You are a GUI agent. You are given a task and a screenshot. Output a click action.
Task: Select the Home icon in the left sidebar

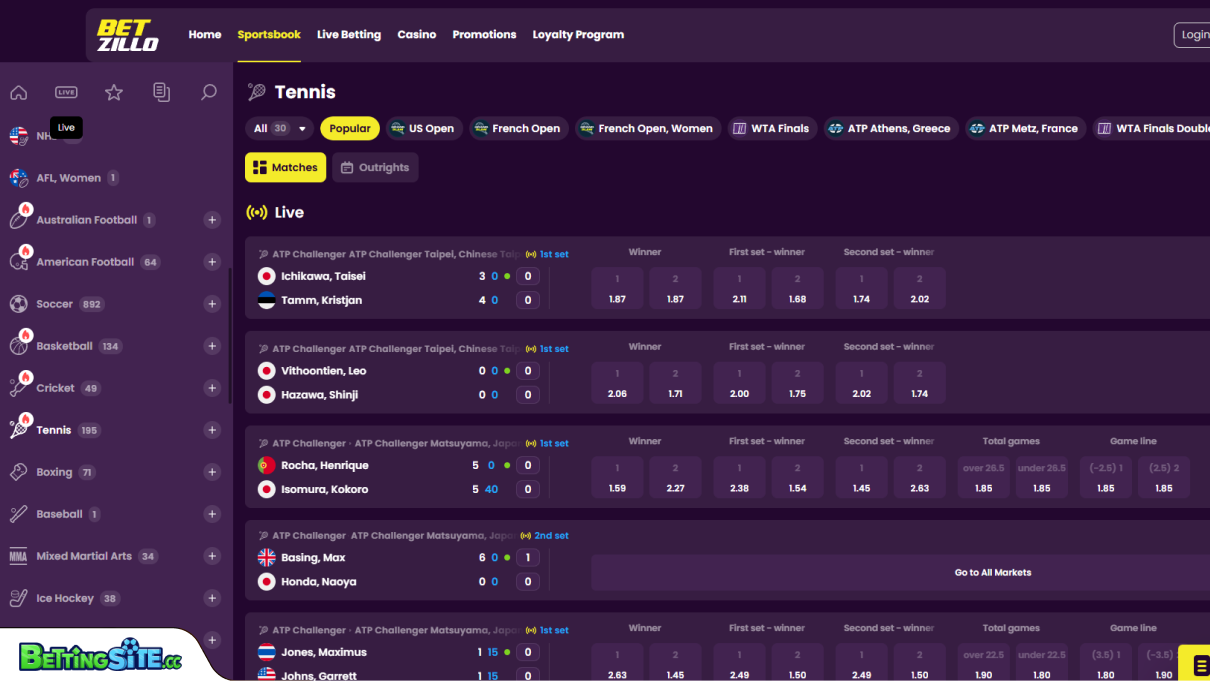pos(18,92)
